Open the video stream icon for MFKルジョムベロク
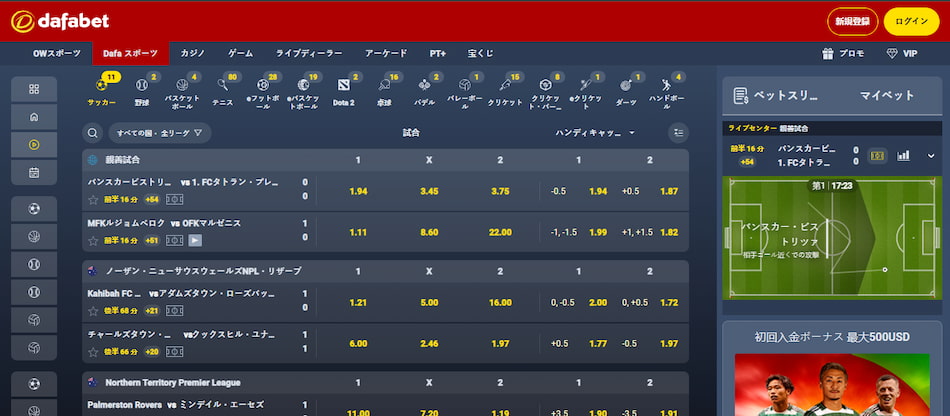 tap(195, 240)
